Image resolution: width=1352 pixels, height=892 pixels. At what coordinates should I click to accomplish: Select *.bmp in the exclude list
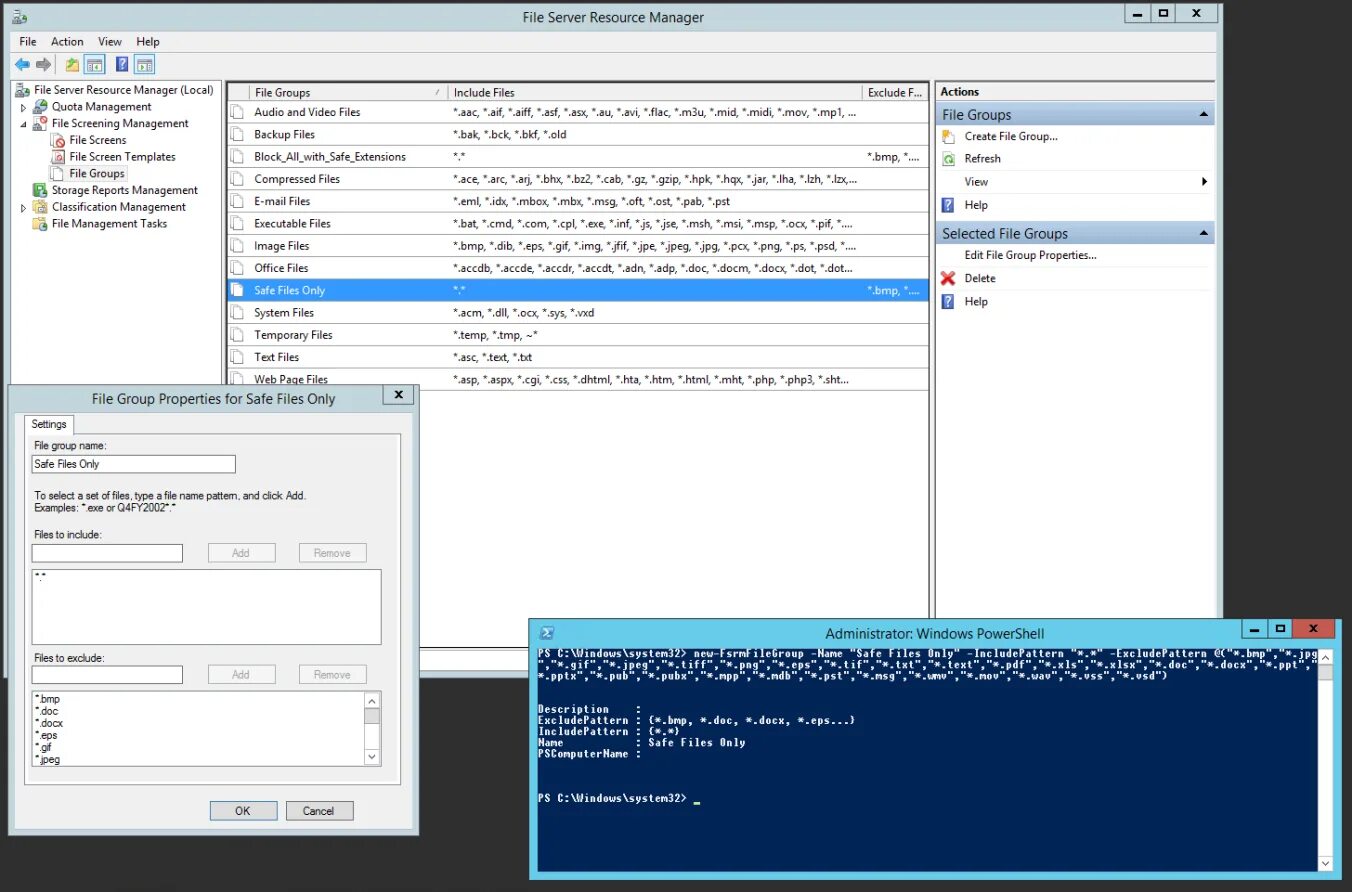(x=47, y=699)
